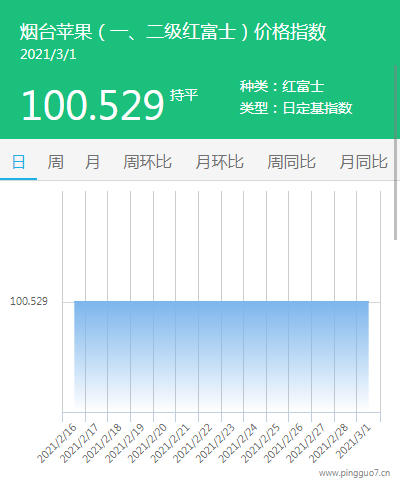Click the 种类：红富士 label
Viewport: 400px width, 485px height.
coord(282,87)
